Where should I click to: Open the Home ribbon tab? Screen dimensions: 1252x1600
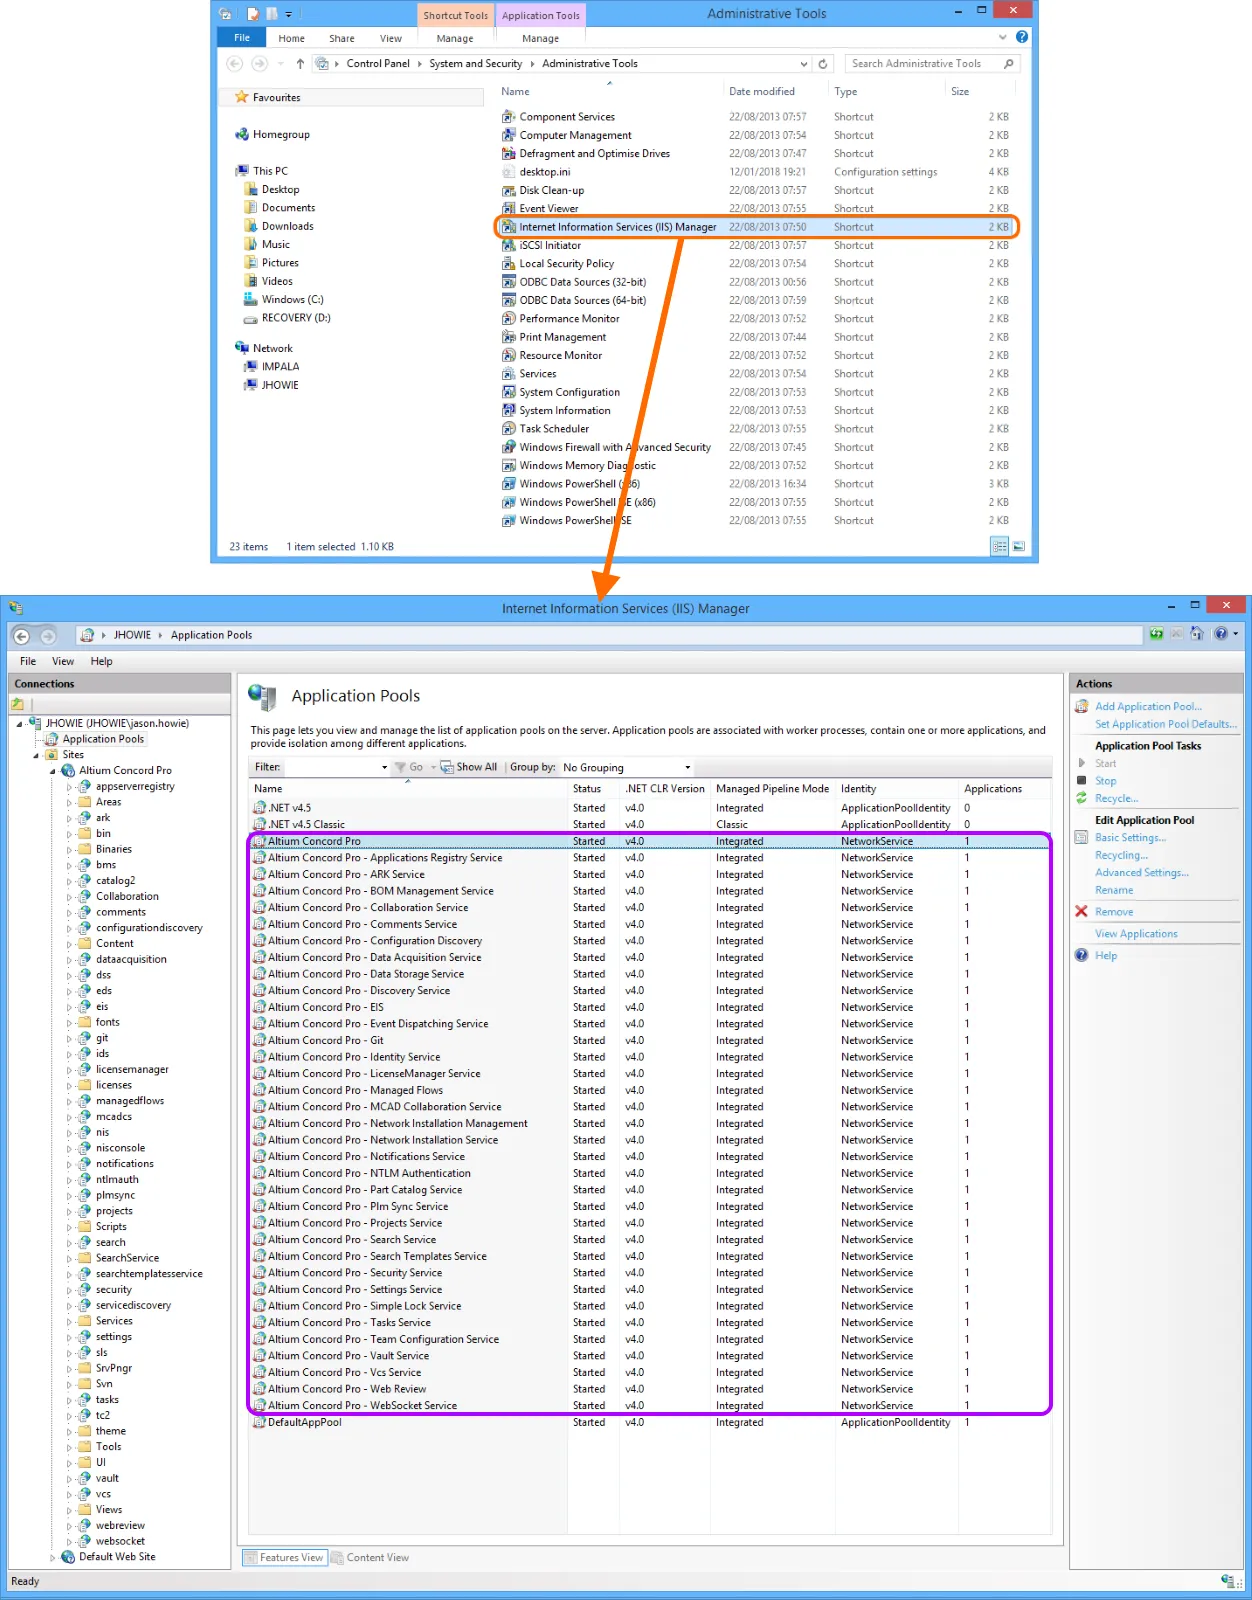(x=292, y=38)
